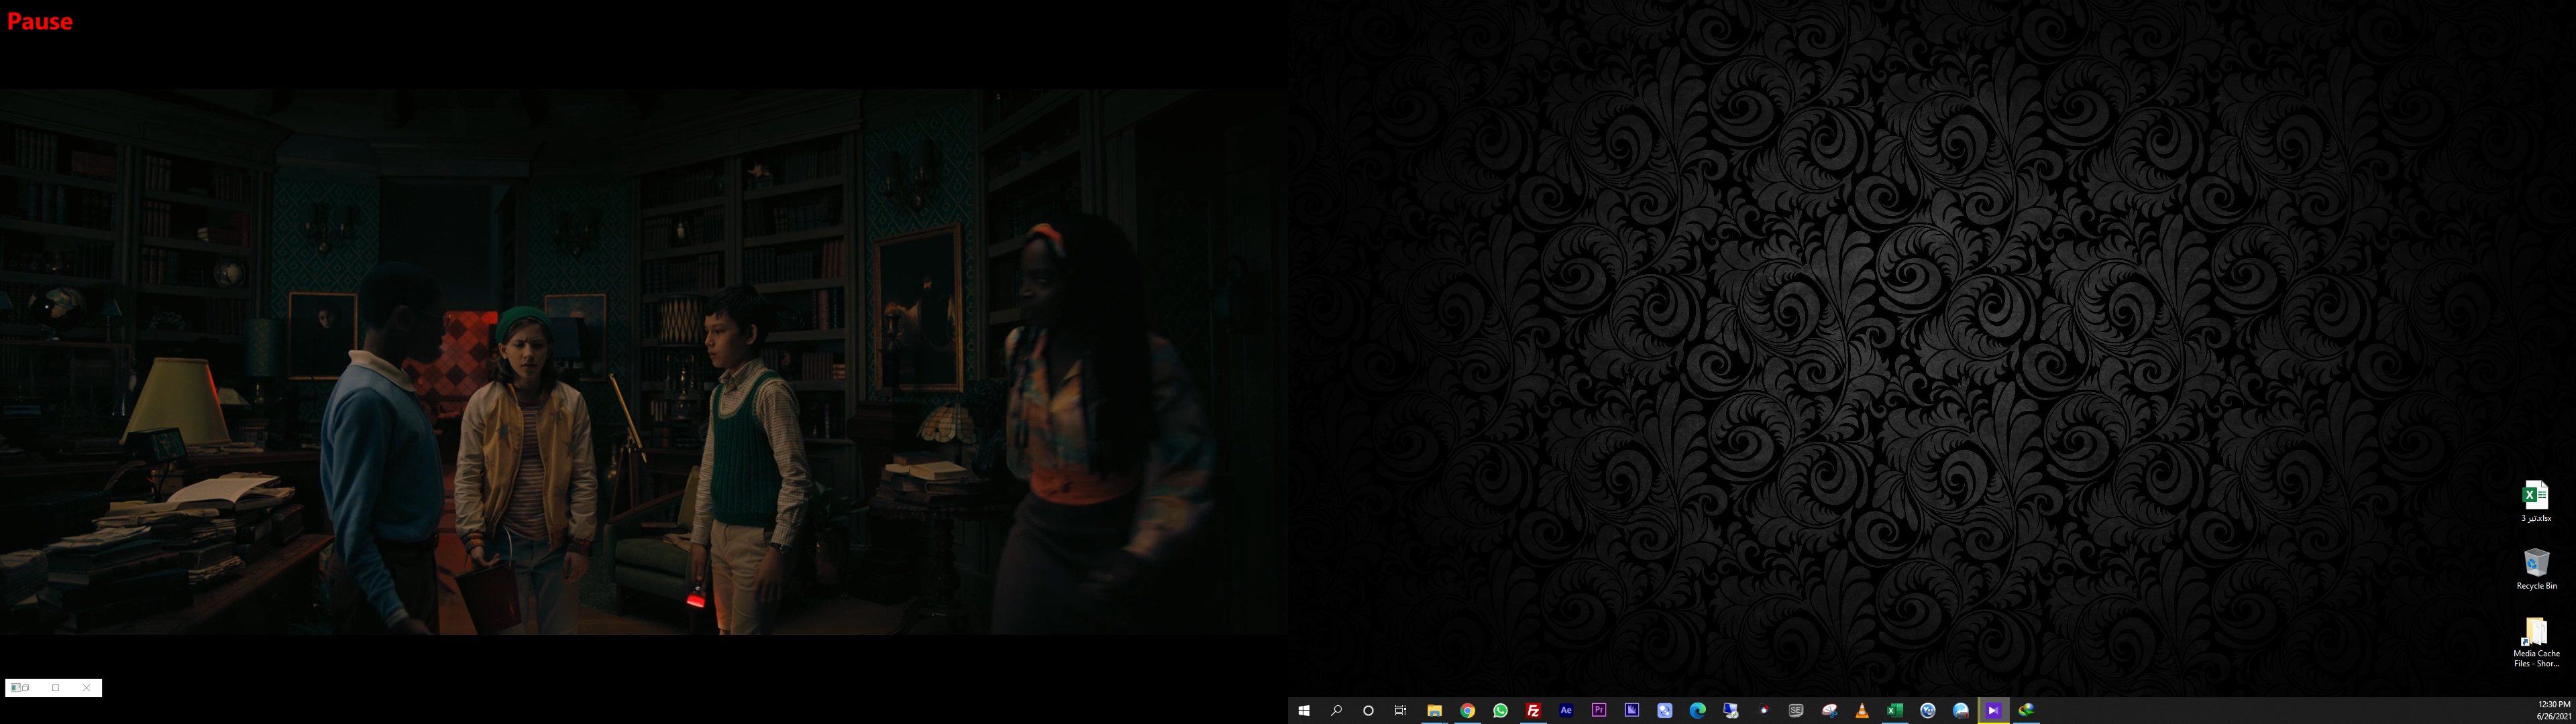Screen dimensions: 2576x724
Task: Open Recycle Bin on the desktop
Action: [x=2536, y=565]
